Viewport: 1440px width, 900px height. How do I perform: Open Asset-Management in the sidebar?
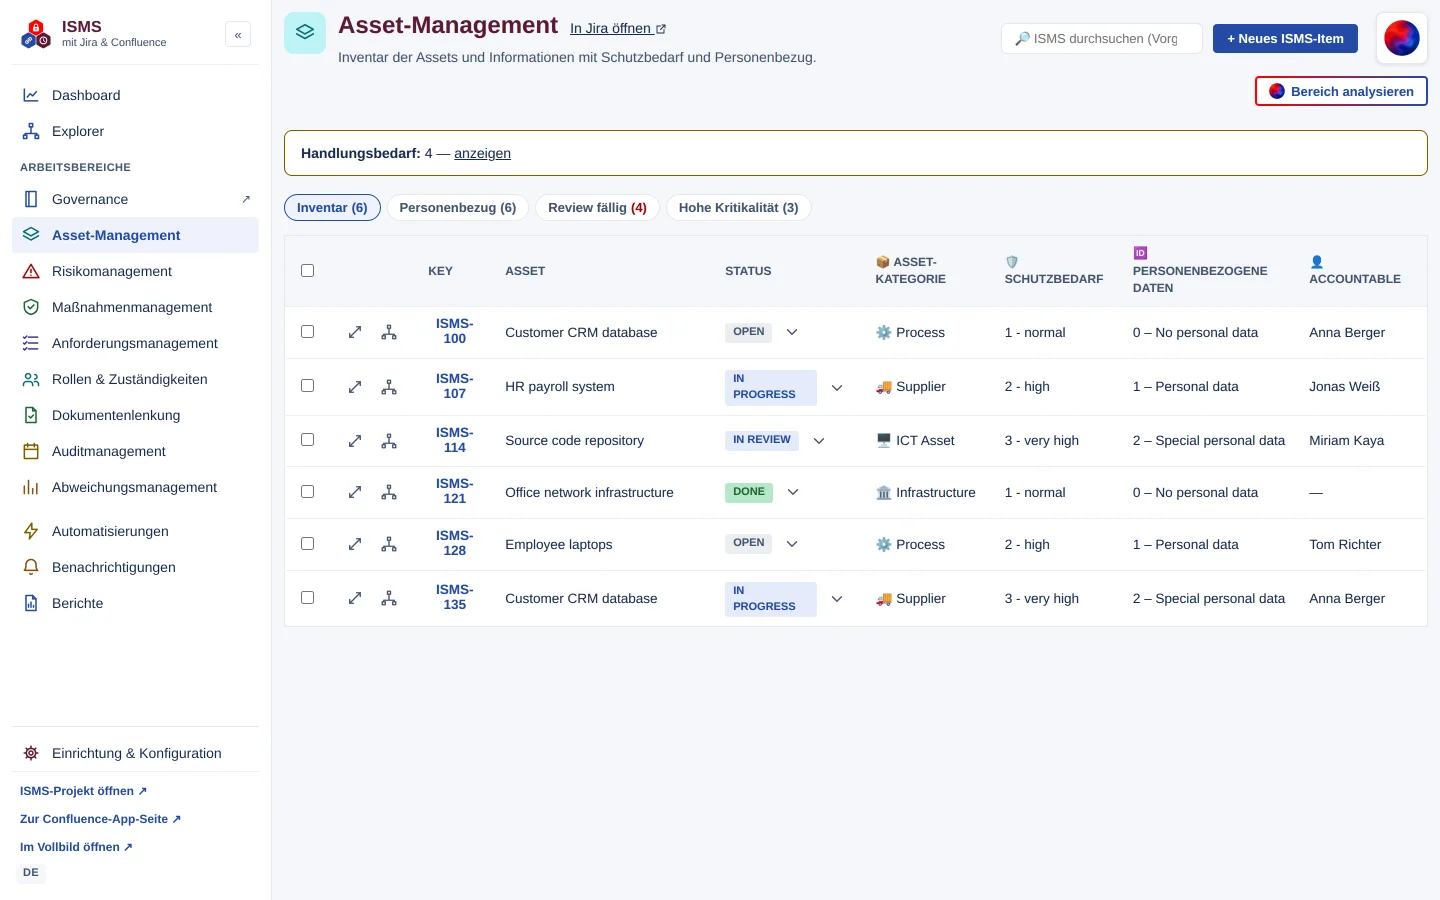tap(135, 235)
